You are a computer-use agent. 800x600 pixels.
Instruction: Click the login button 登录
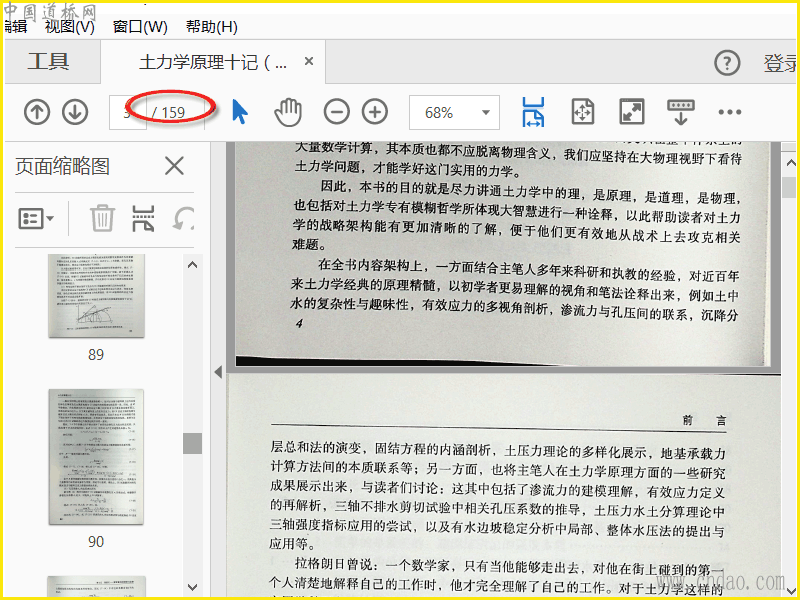[781, 63]
